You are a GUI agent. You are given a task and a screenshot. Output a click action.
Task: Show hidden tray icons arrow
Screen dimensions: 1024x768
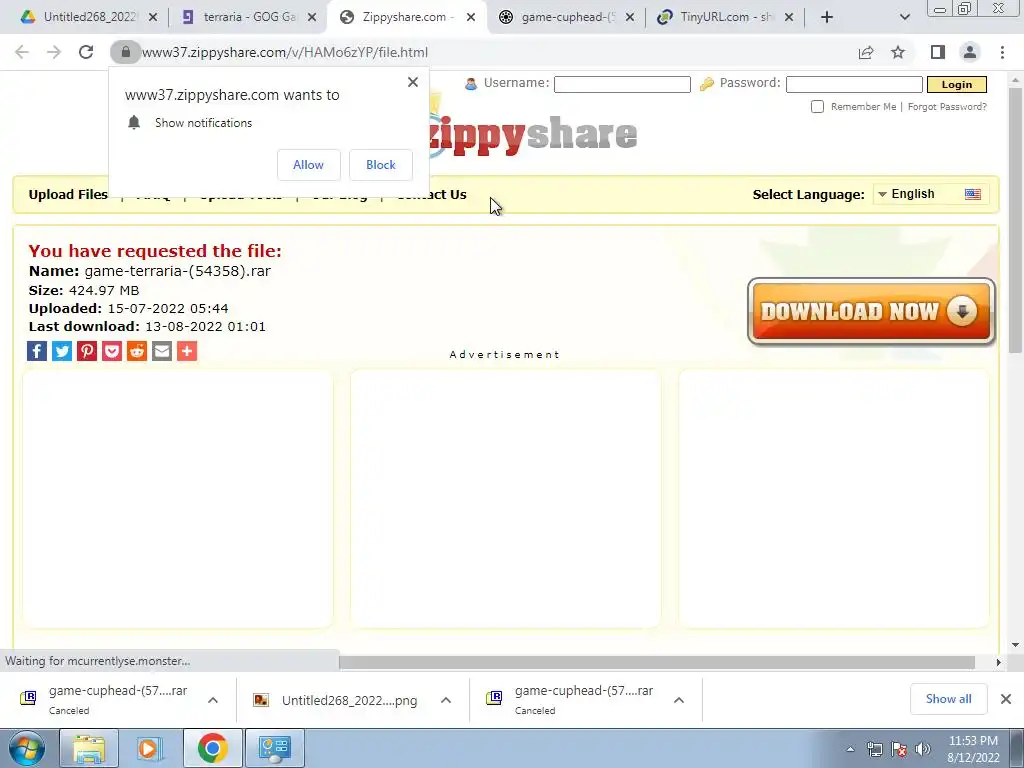click(x=850, y=749)
